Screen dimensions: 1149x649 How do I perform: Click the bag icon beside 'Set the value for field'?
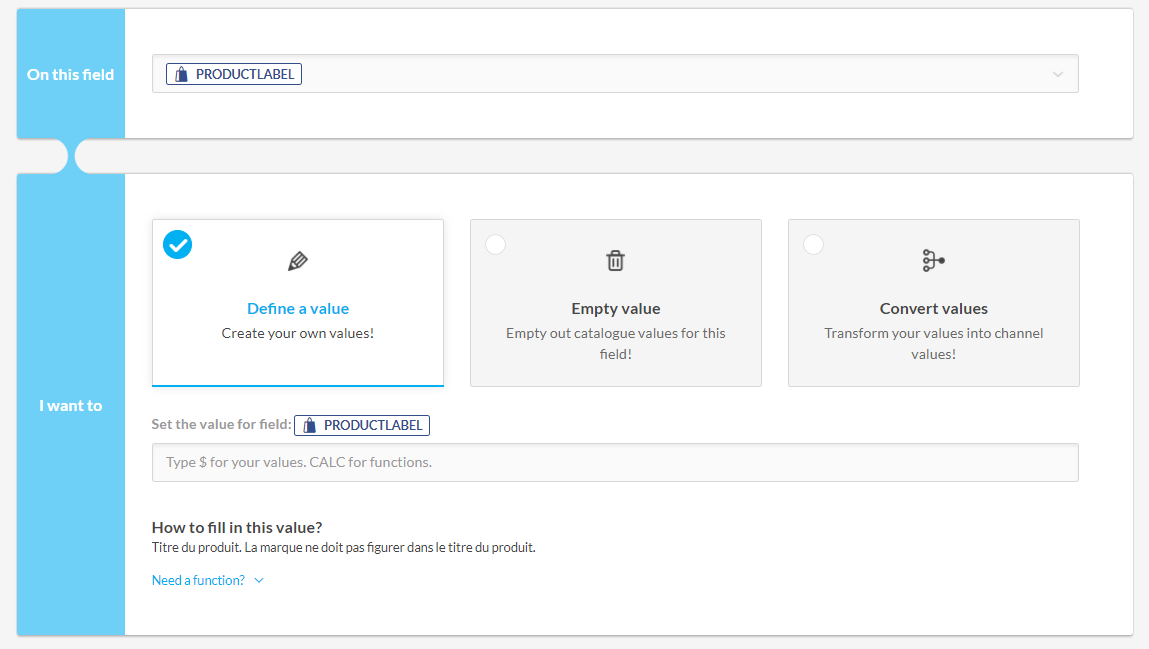coord(309,426)
